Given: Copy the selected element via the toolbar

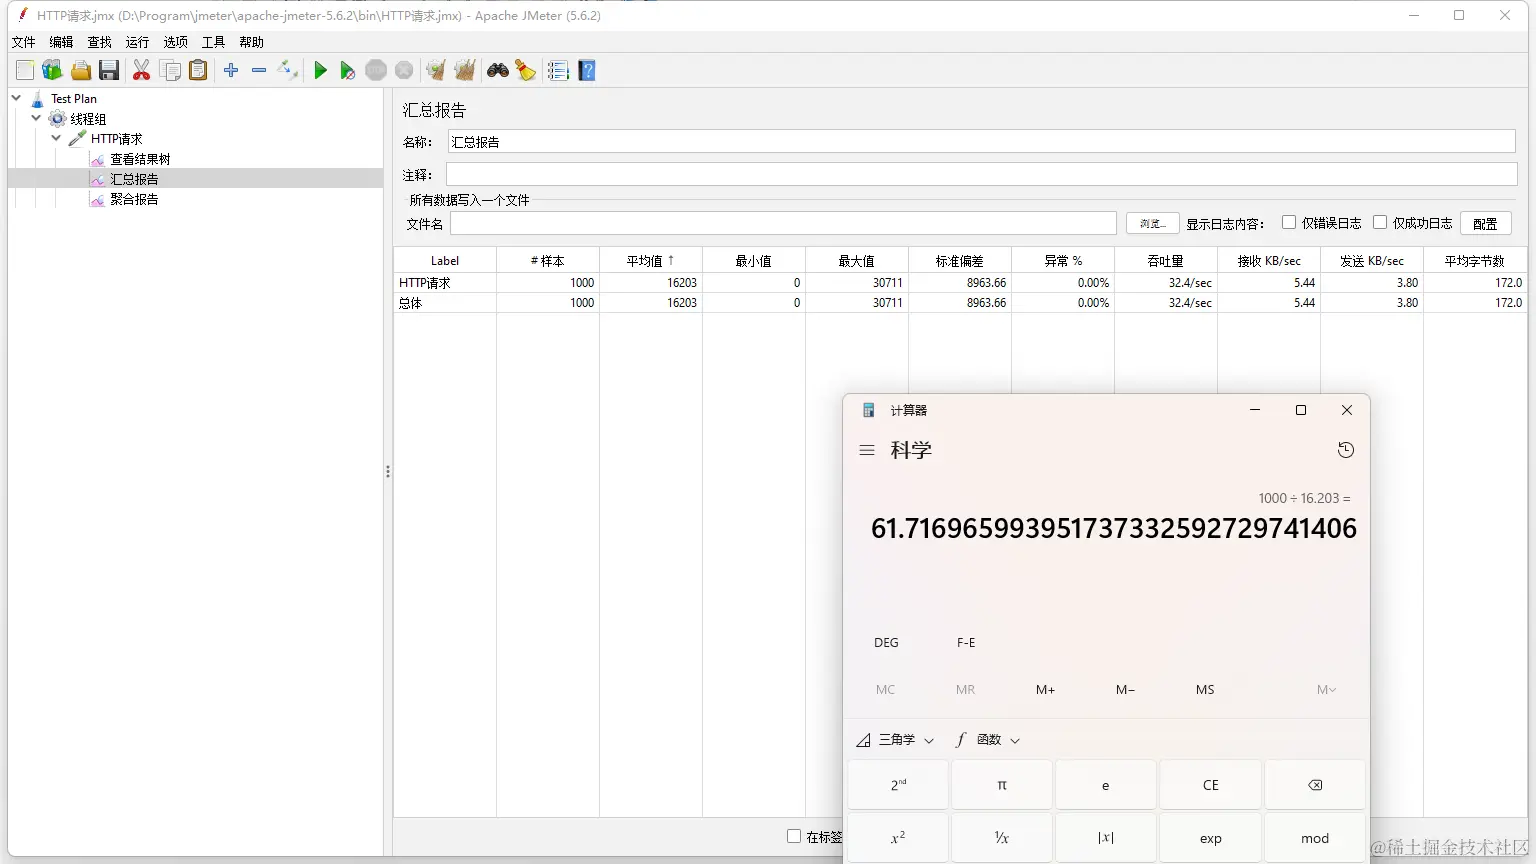Looking at the screenshot, I should (x=171, y=70).
